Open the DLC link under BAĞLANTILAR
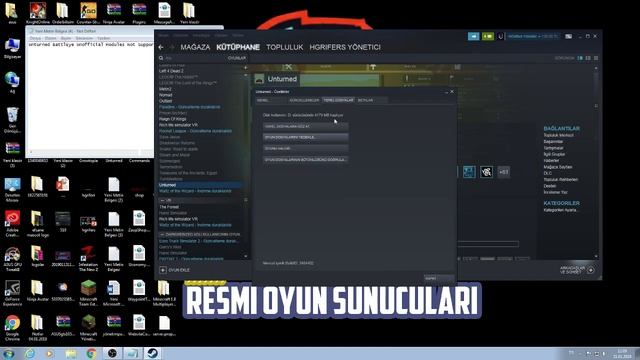 tap(547, 173)
